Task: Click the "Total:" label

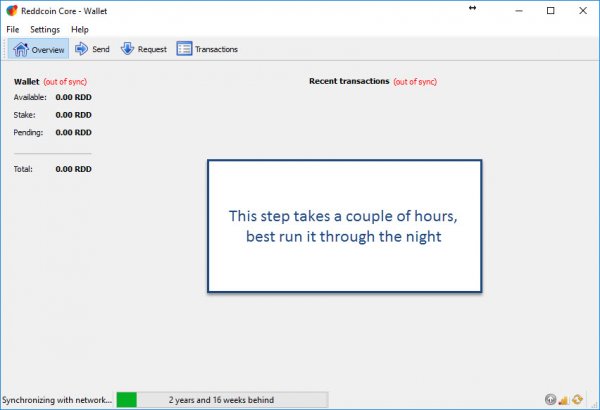Action: coord(23,169)
